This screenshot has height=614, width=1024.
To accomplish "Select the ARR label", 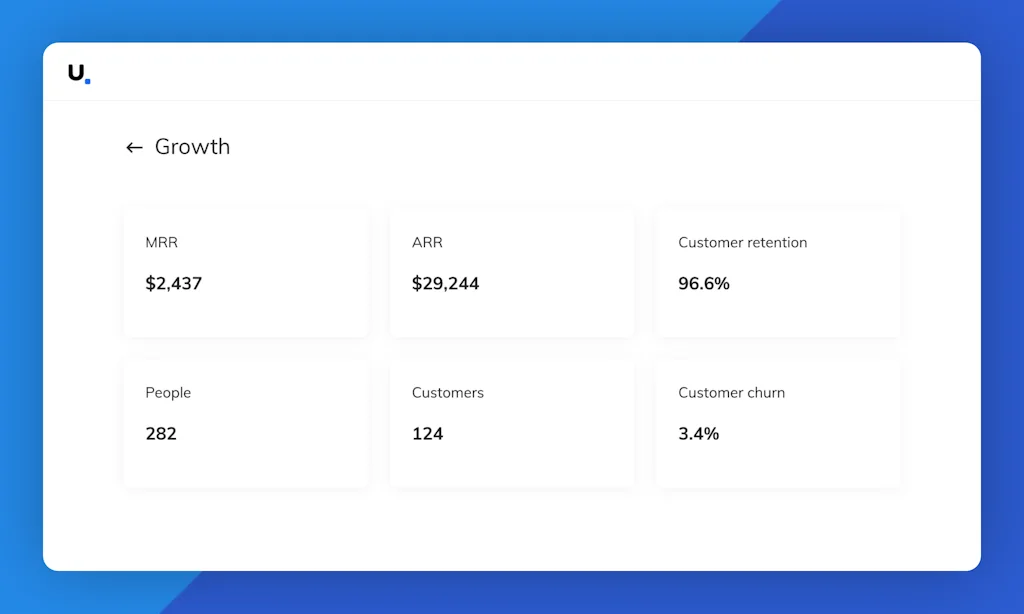I will click(x=427, y=243).
